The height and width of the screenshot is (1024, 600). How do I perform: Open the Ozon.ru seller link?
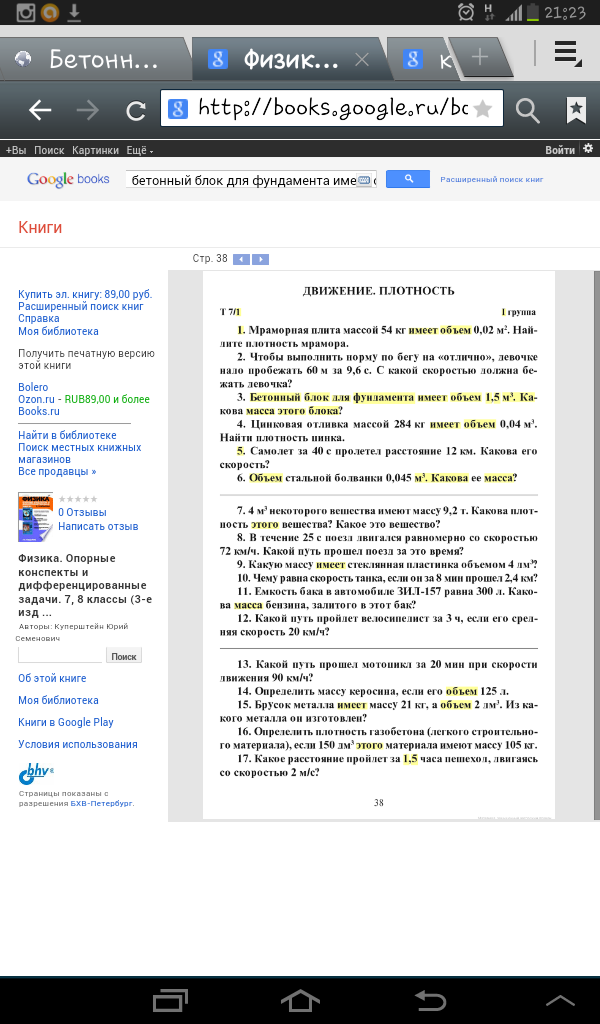(36, 399)
